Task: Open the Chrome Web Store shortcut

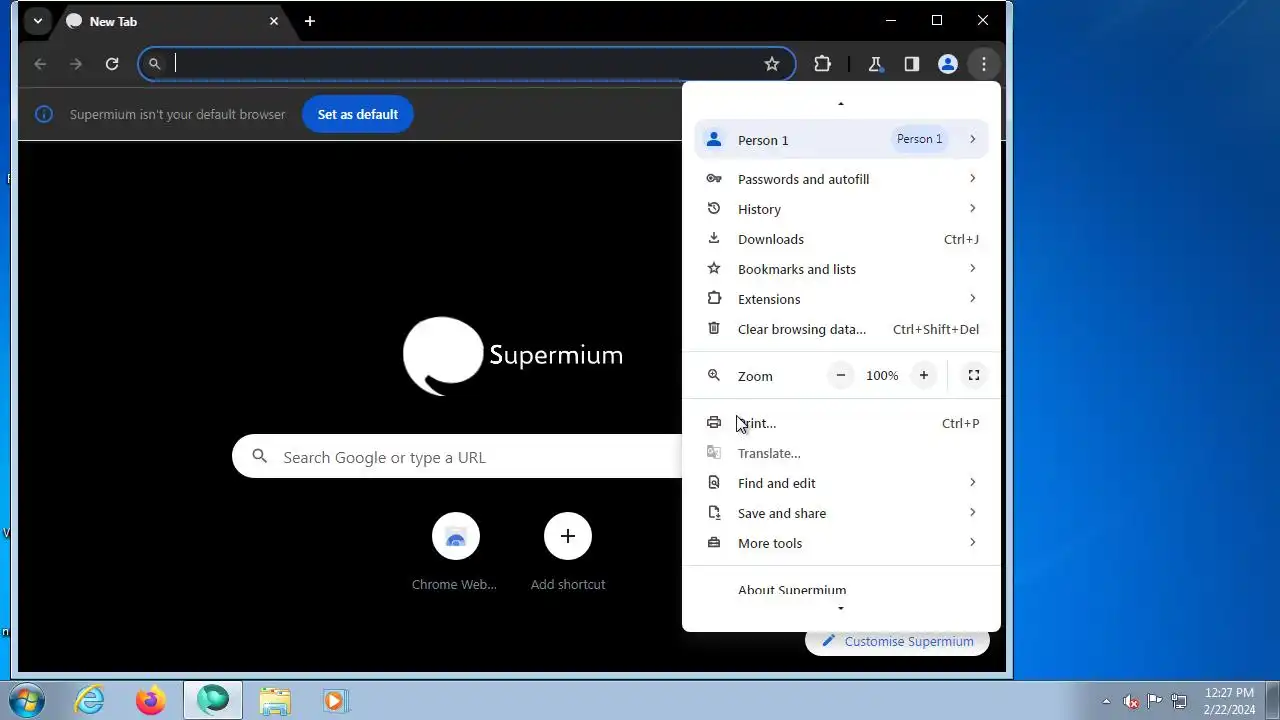Action: pyautogui.click(x=455, y=553)
